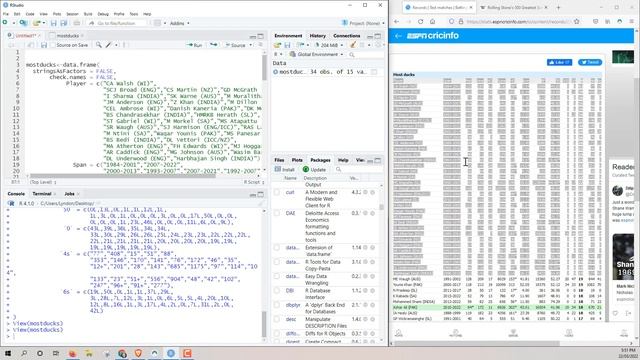This screenshot has width=640, height=360.
Task: Click in Go to file/function field
Action: tap(117, 23)
